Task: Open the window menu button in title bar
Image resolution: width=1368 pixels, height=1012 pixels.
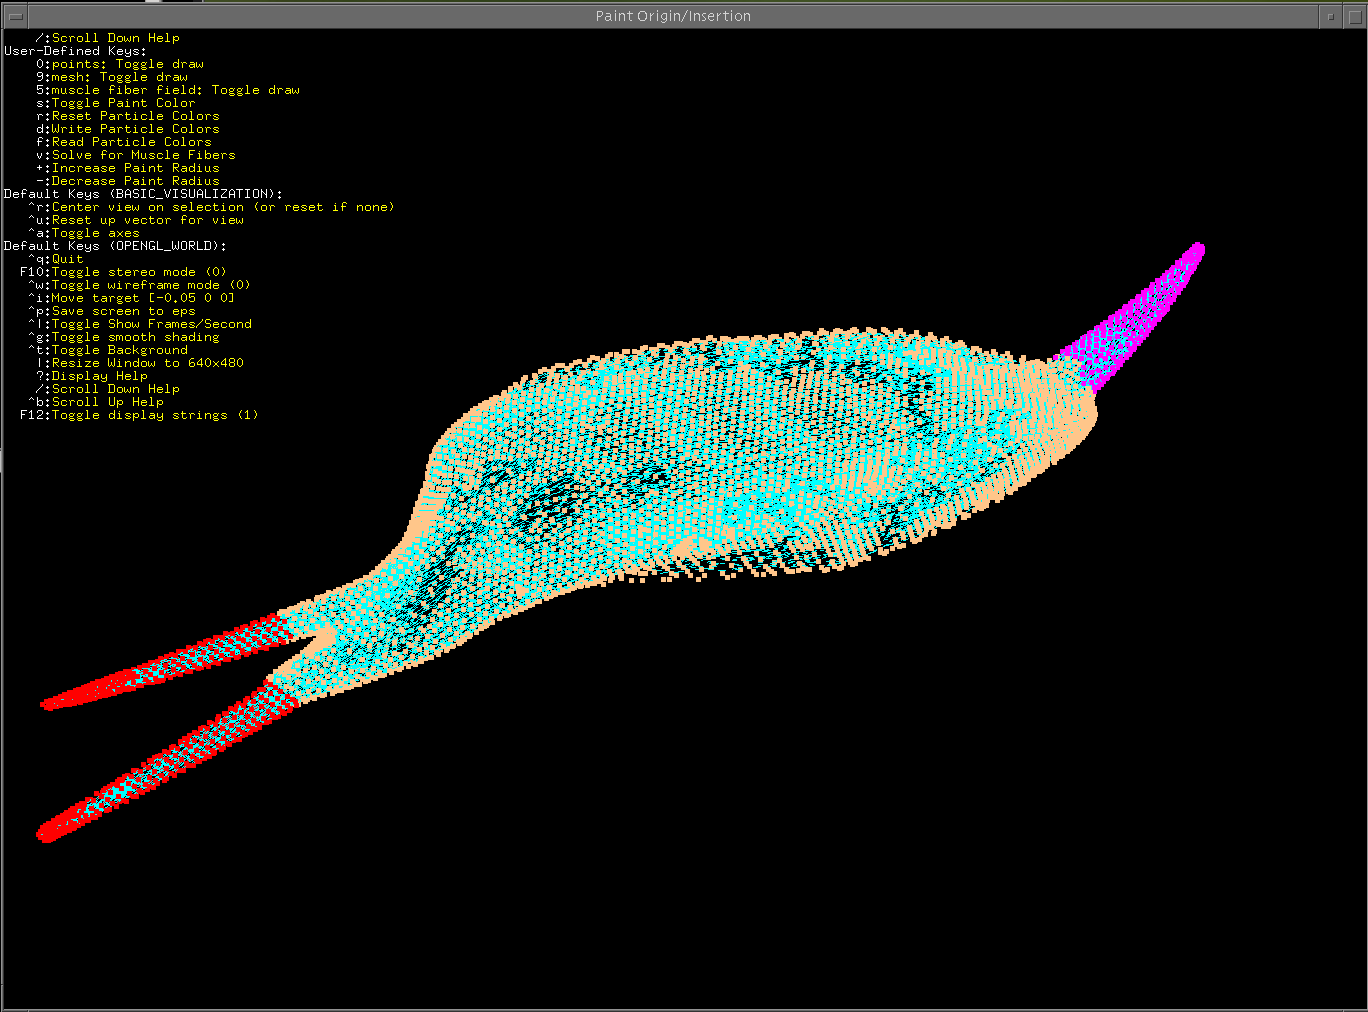Action: point(16,16)
